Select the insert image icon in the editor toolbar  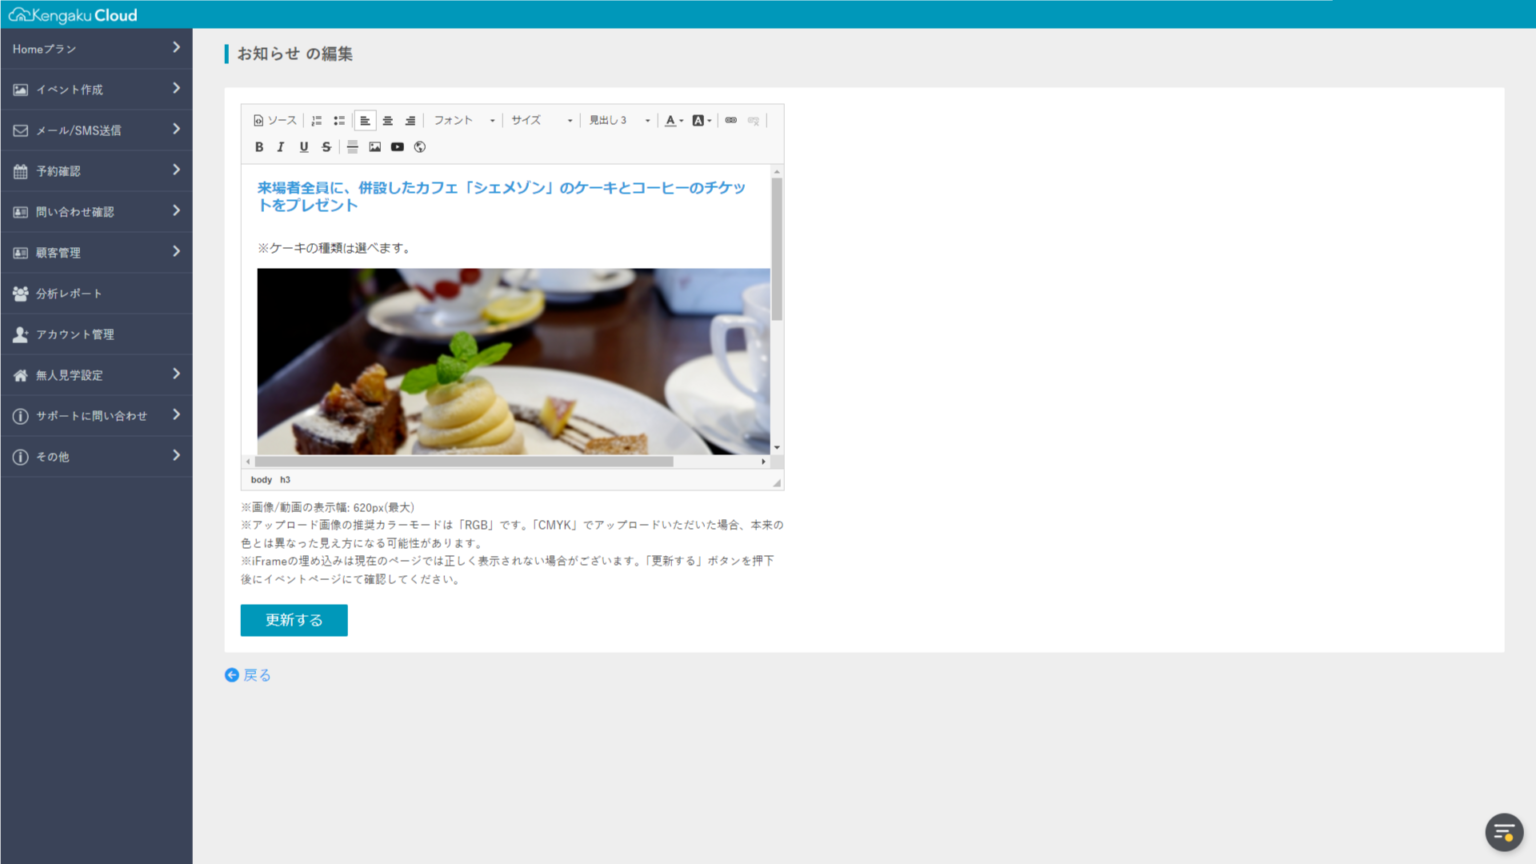[374, 147]
